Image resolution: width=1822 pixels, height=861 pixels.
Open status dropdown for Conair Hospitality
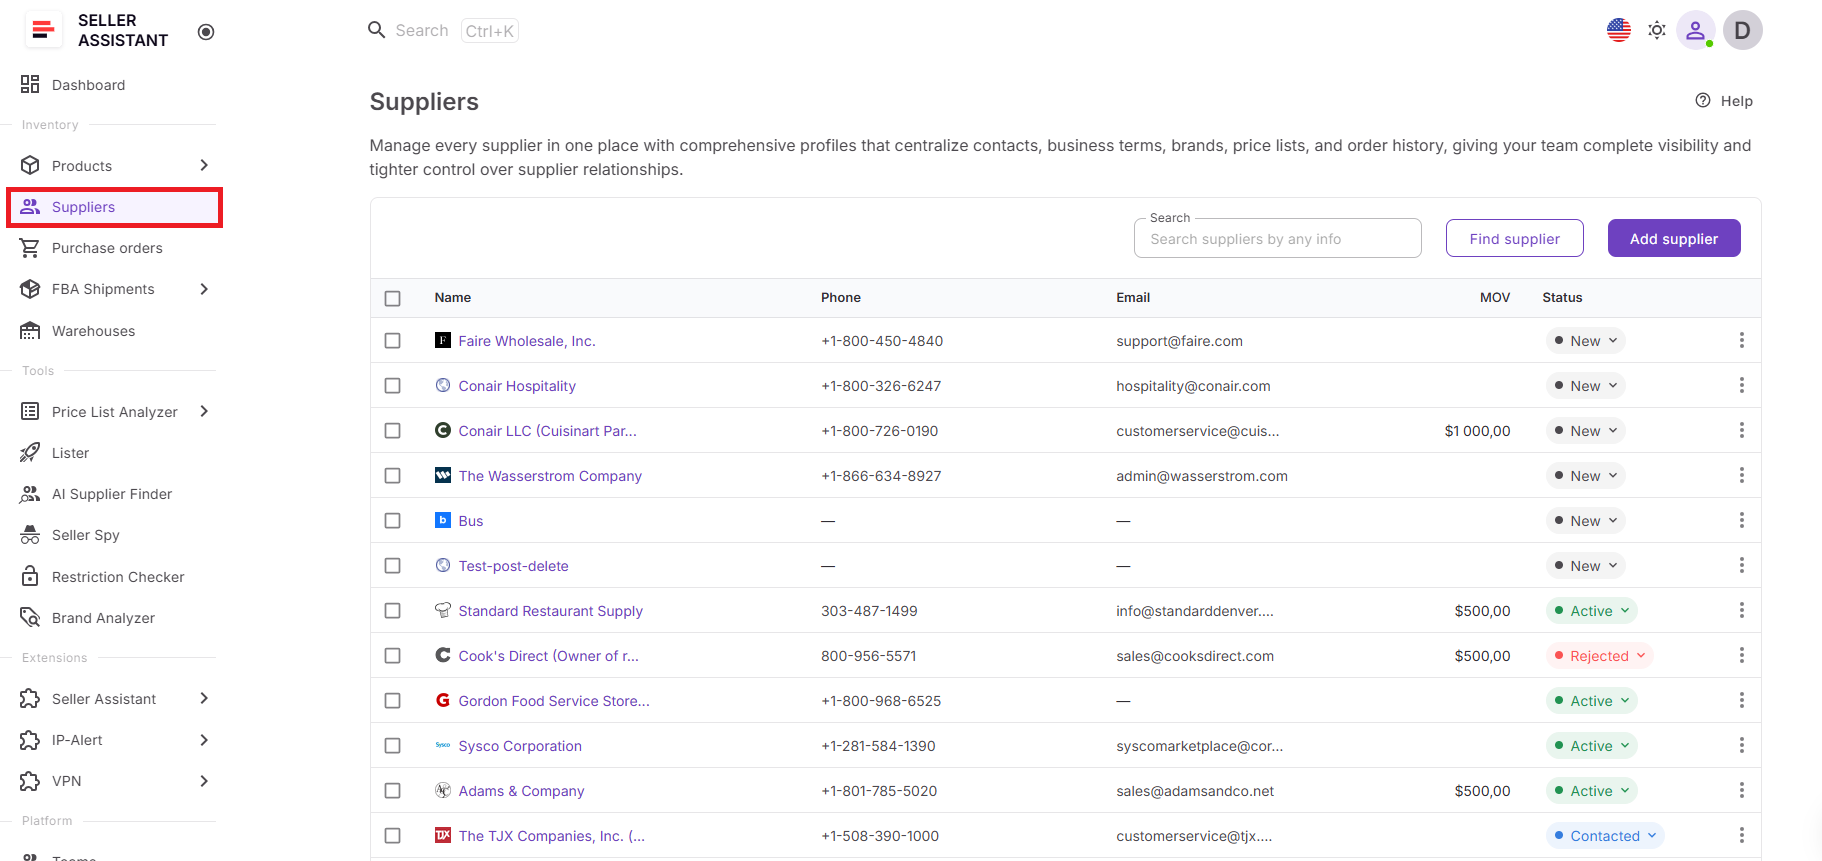[x=1586, y=386]
